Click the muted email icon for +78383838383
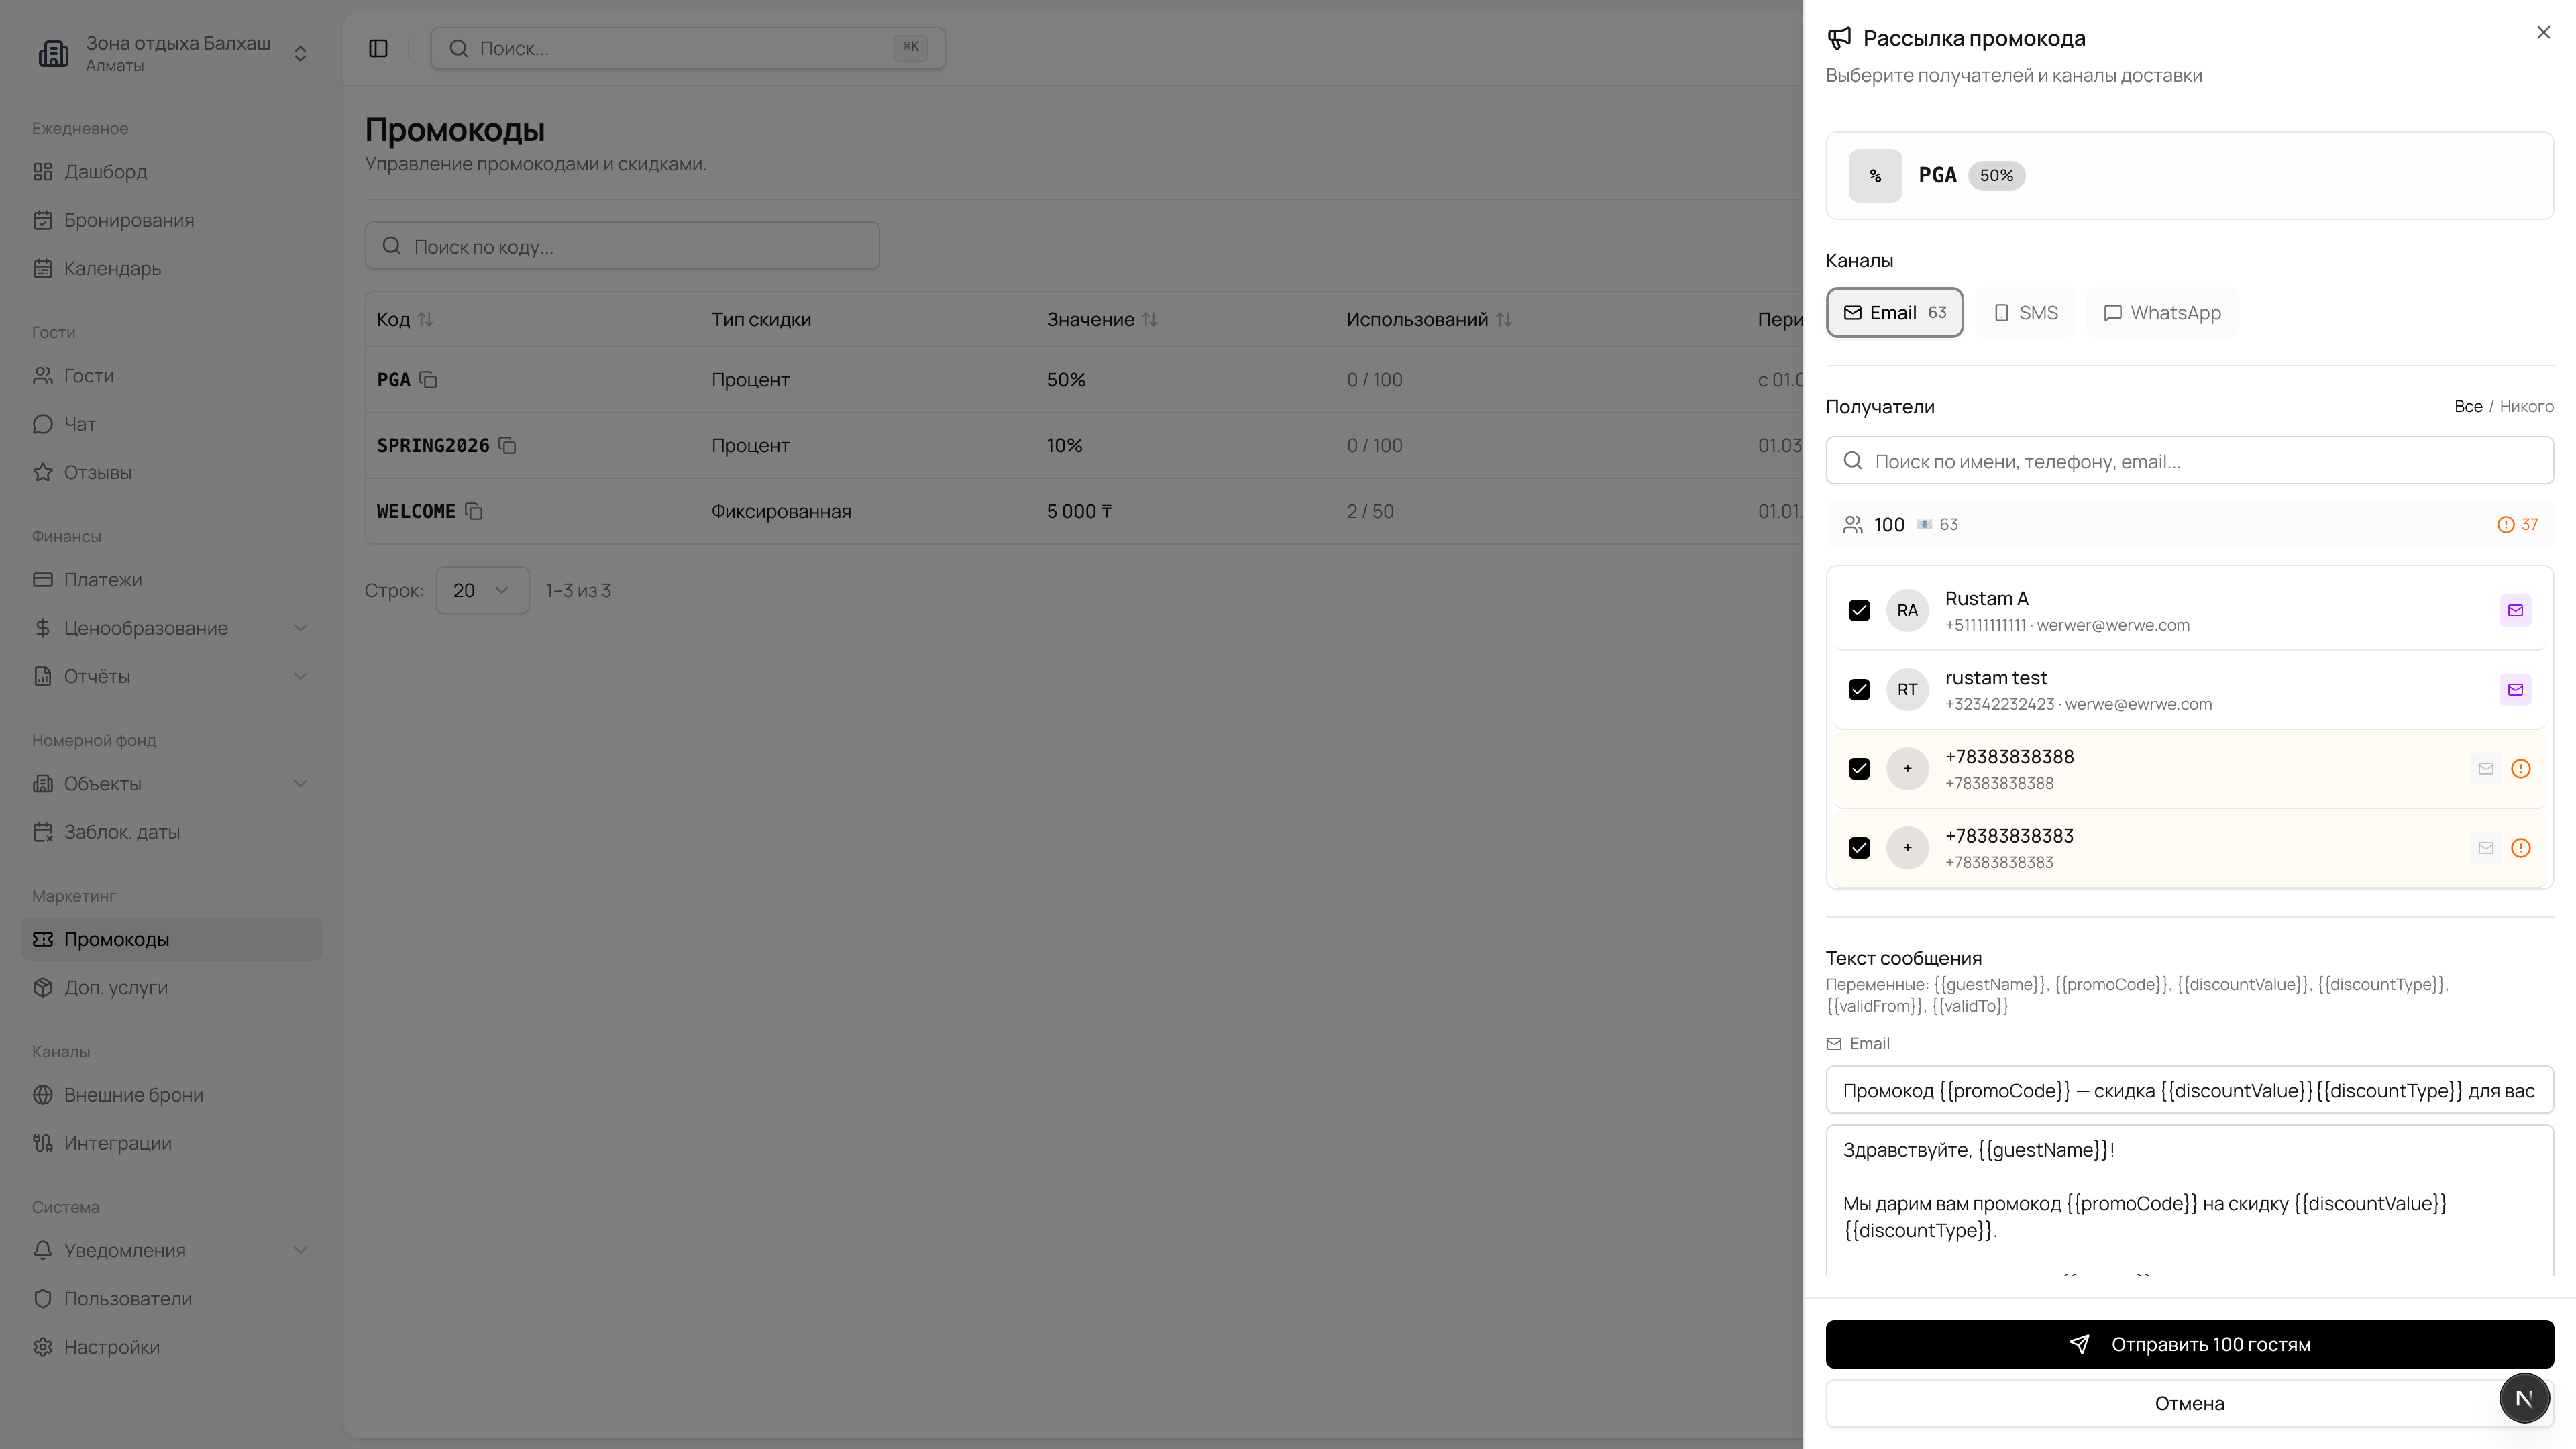 (2485, 848)
